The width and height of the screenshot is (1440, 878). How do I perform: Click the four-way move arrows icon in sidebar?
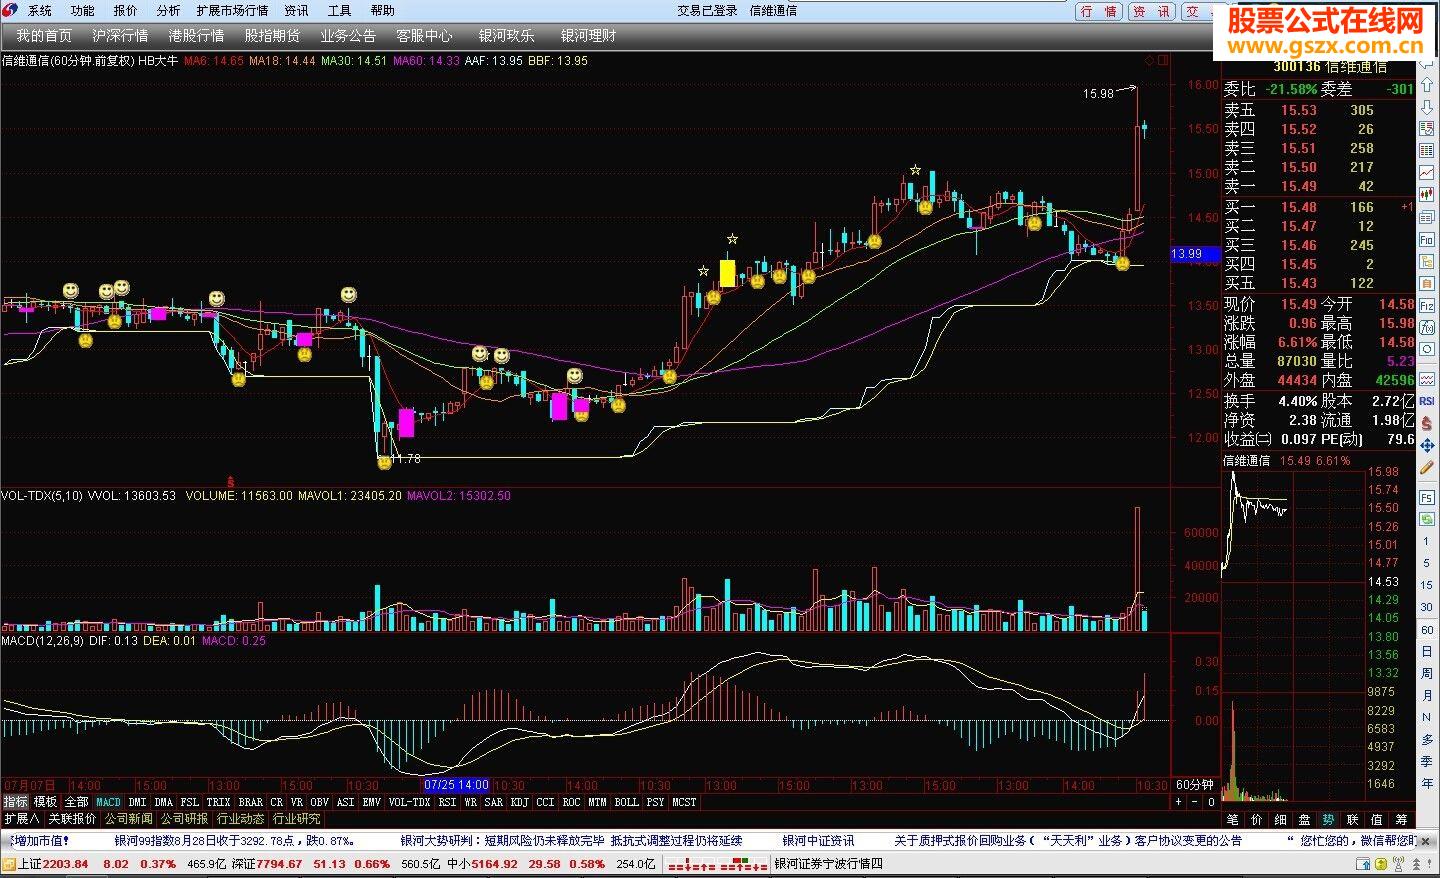tap(1427, 446)
